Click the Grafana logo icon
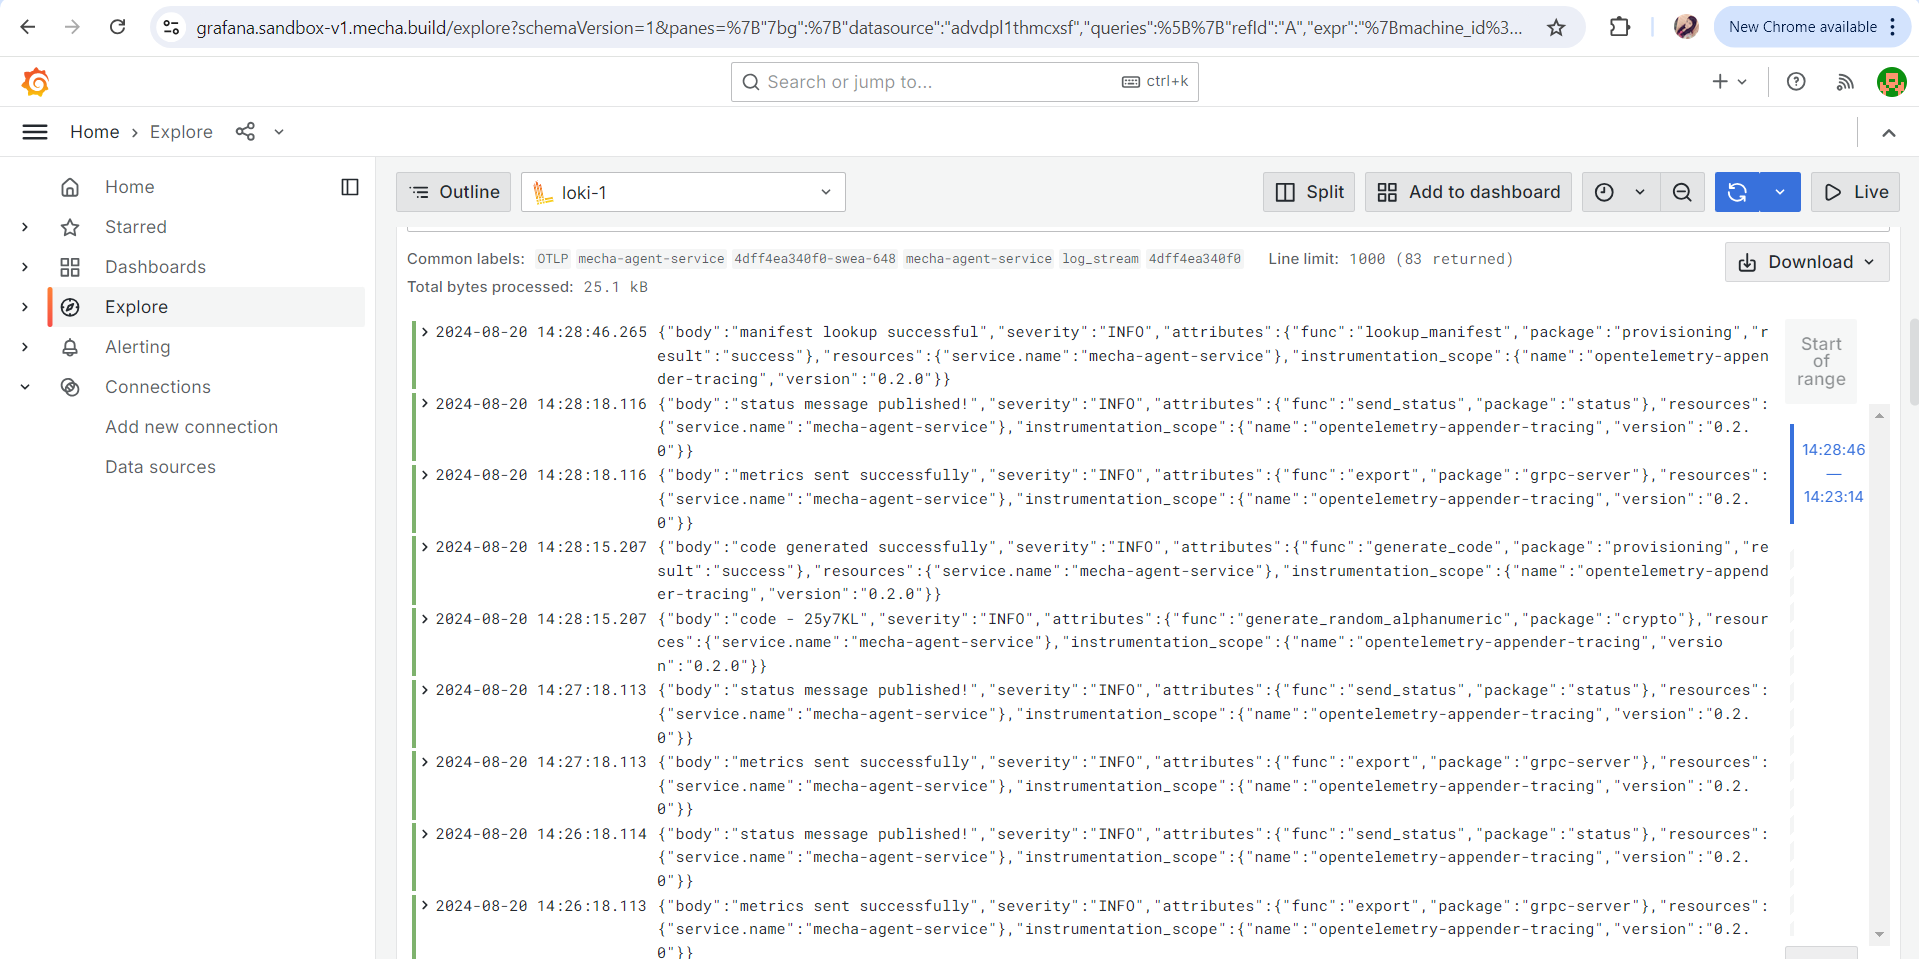 tap(36, 82)
